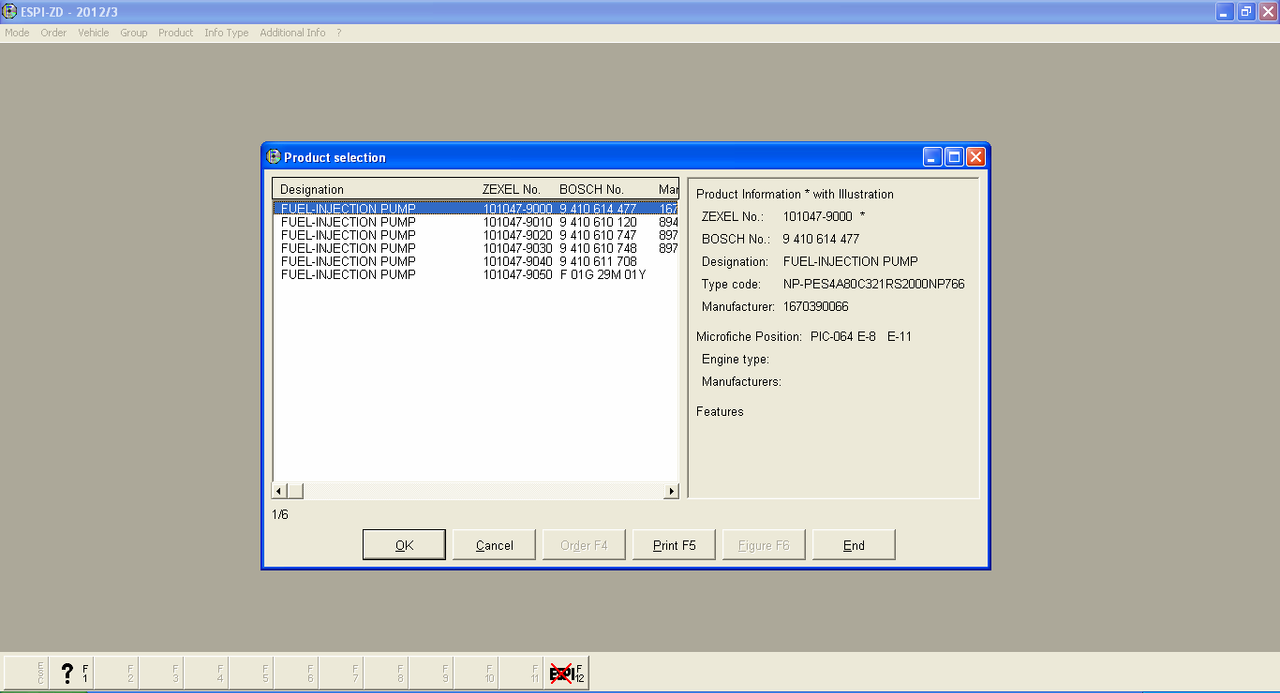
Task: Click BOSCH number 9 410 610 747 cell
Action: click(x=598, y=235)
